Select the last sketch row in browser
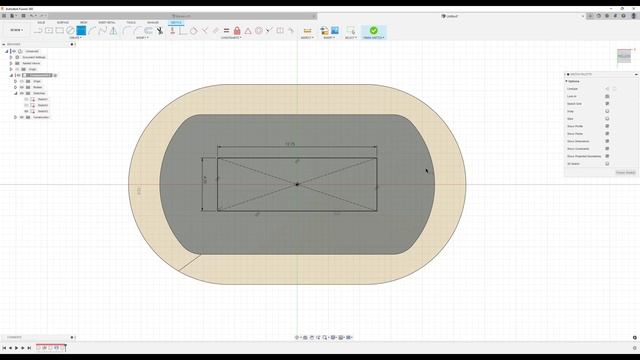 coord(42,111)
